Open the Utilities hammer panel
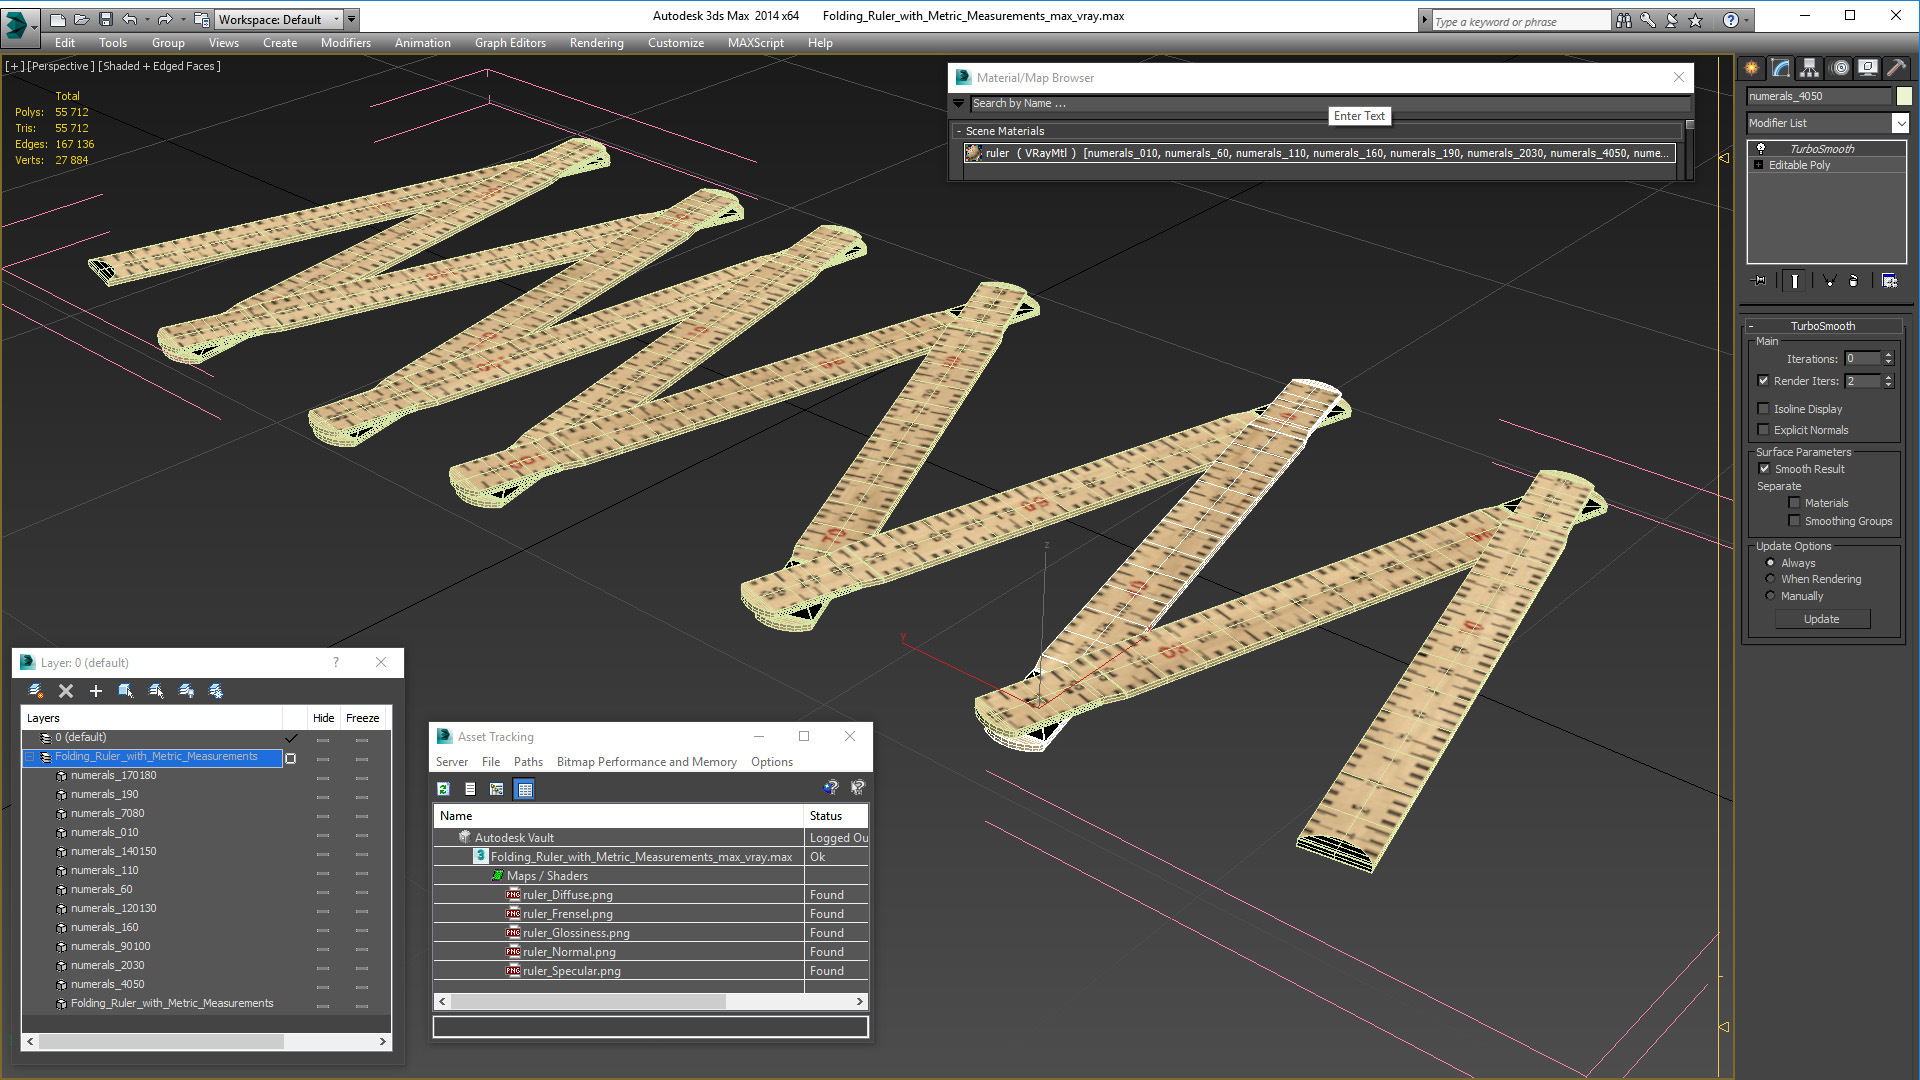Viewport: 1920px width, 1080px height. (1896, 68)
